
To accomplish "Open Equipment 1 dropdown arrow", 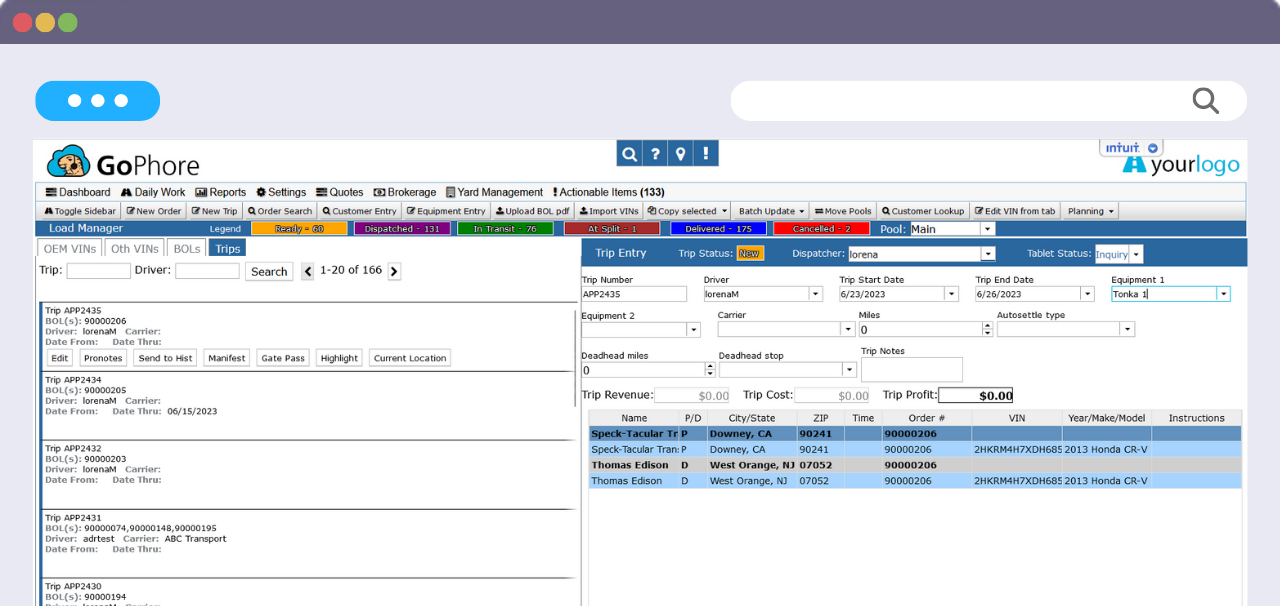I will click(1223, 294).
